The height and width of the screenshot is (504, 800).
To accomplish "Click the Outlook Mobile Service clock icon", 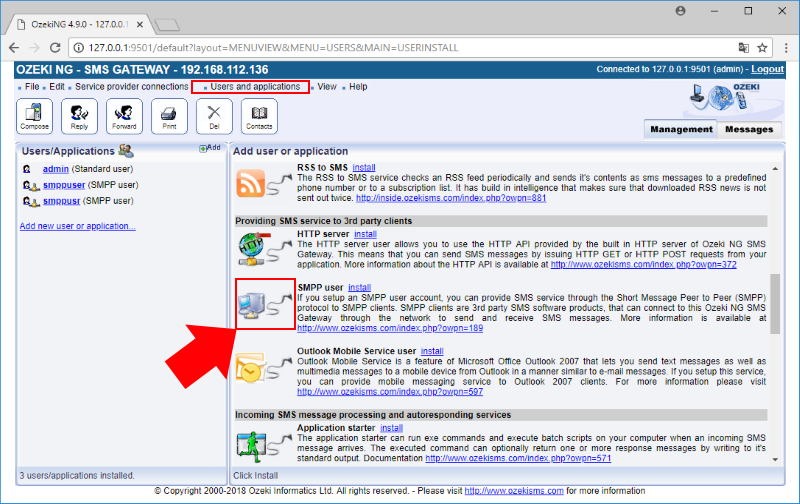I will 251,367.
